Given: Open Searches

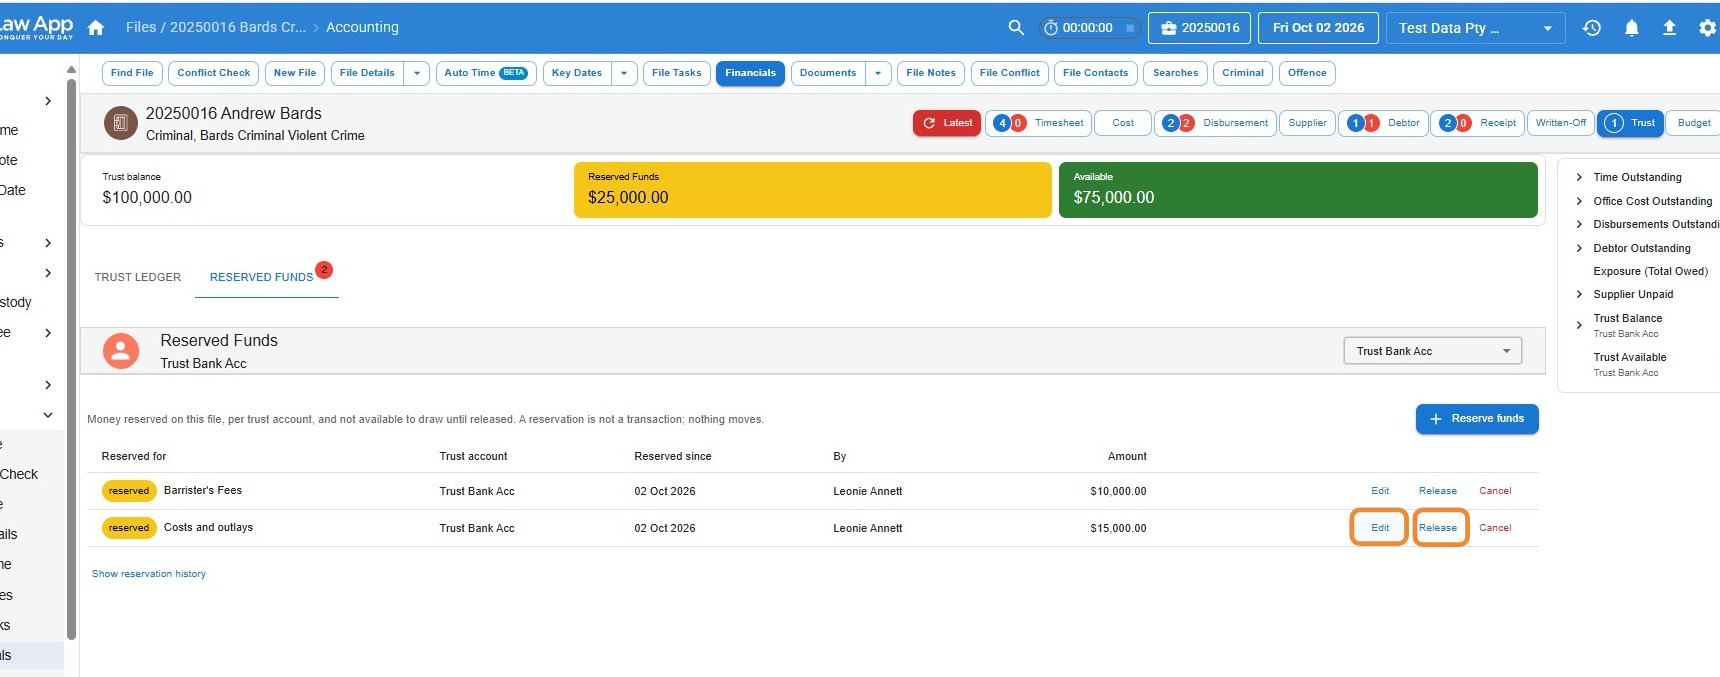Looking at the screenshot, I should (1175, 73).
